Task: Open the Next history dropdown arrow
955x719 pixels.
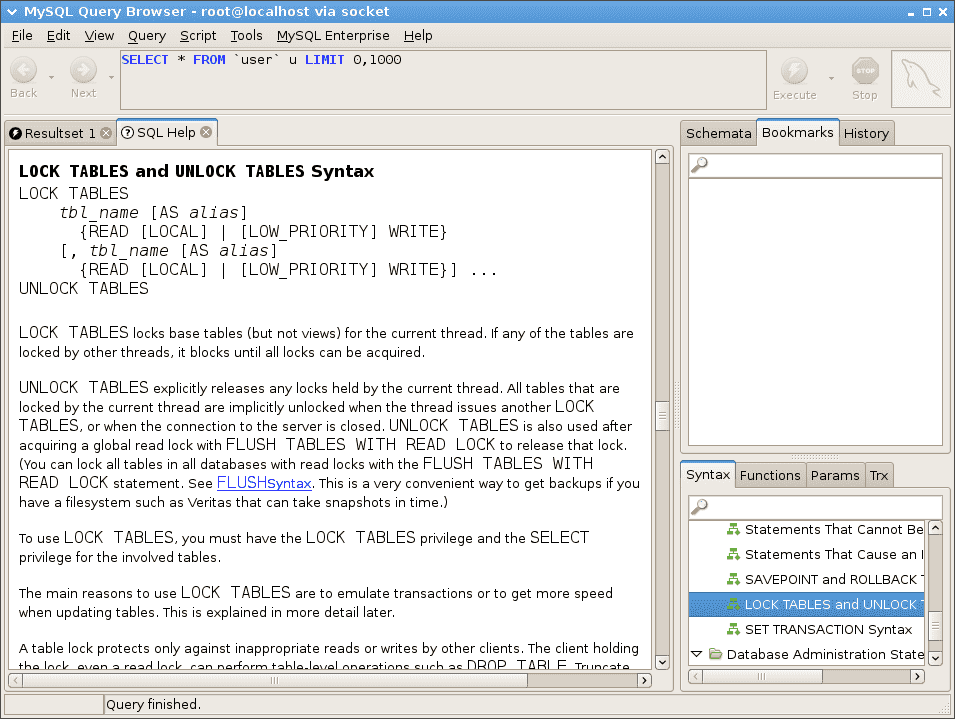Action: [x=111, y=77]
